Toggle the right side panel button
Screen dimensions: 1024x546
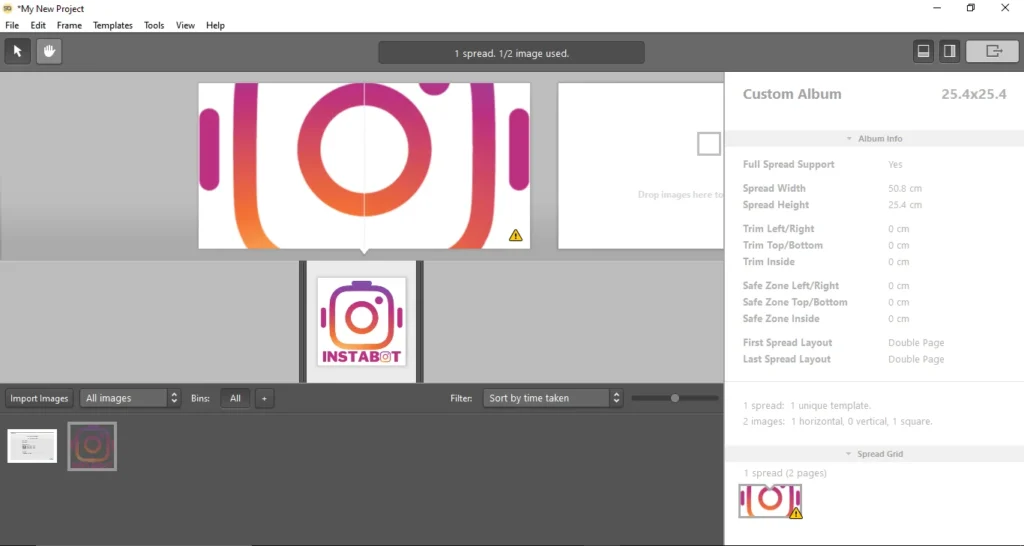950,51
